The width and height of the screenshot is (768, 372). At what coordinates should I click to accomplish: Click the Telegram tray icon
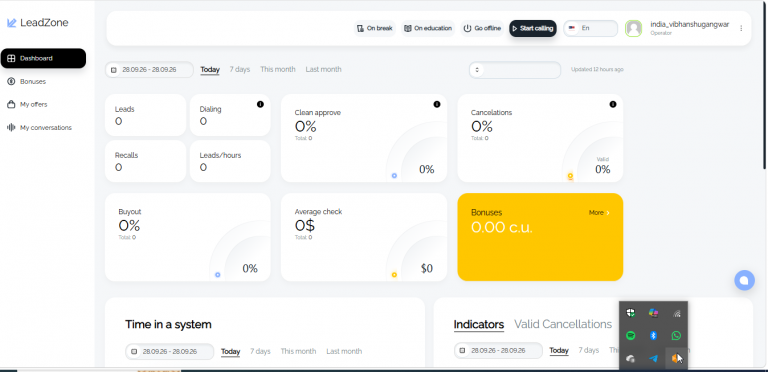tap(653, 359)
